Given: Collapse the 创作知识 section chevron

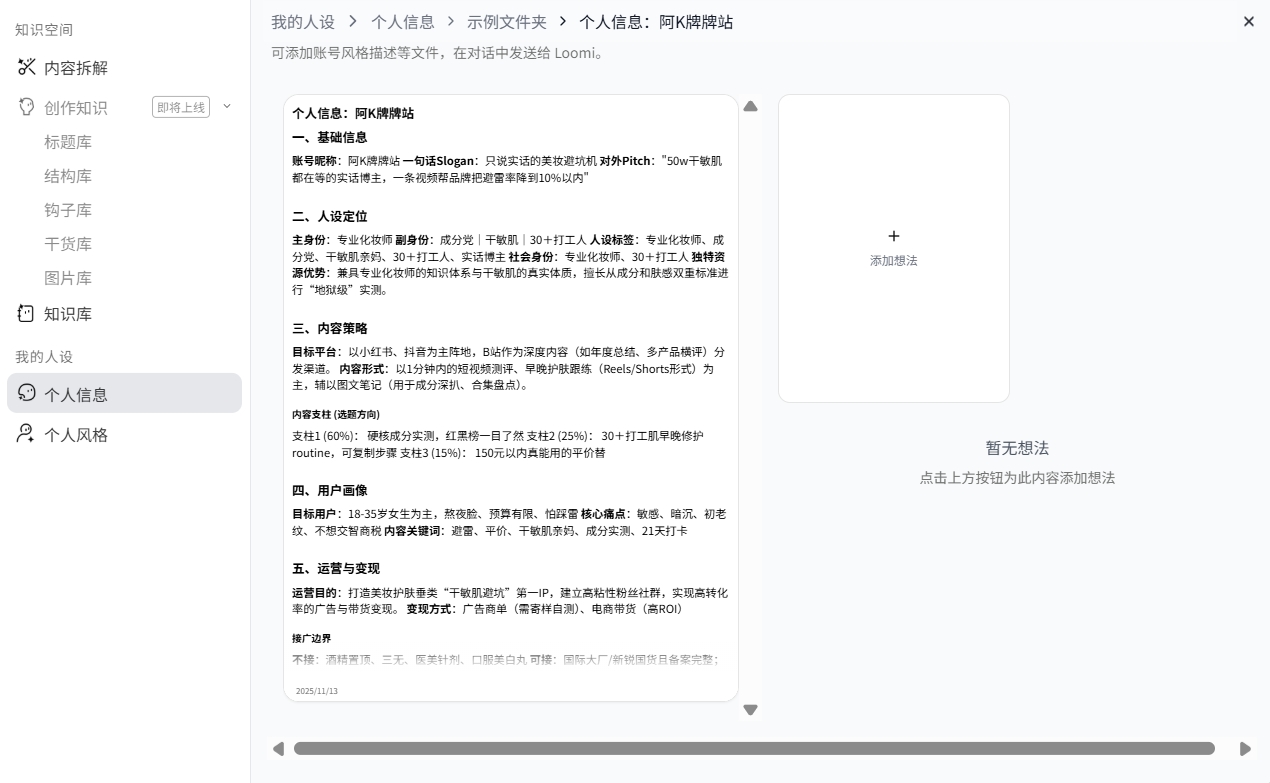Looking at the screenshot, I should pyautogui.click(x=227, y=106).
